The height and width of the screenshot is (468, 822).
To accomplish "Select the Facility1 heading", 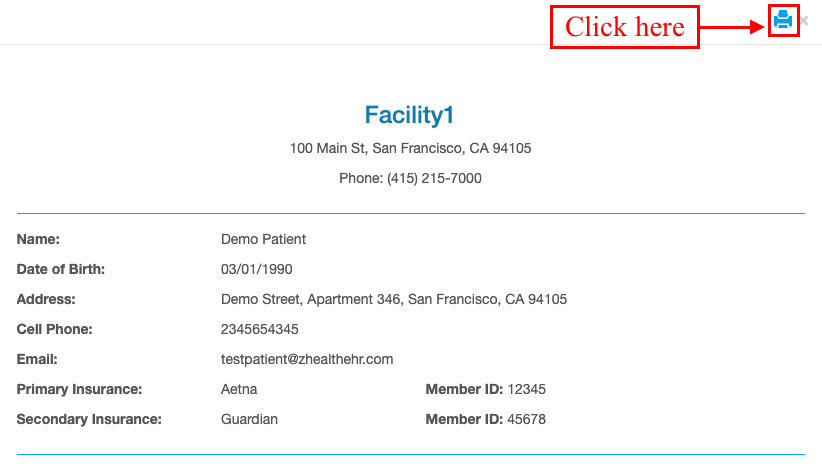I will click(409, 115).
